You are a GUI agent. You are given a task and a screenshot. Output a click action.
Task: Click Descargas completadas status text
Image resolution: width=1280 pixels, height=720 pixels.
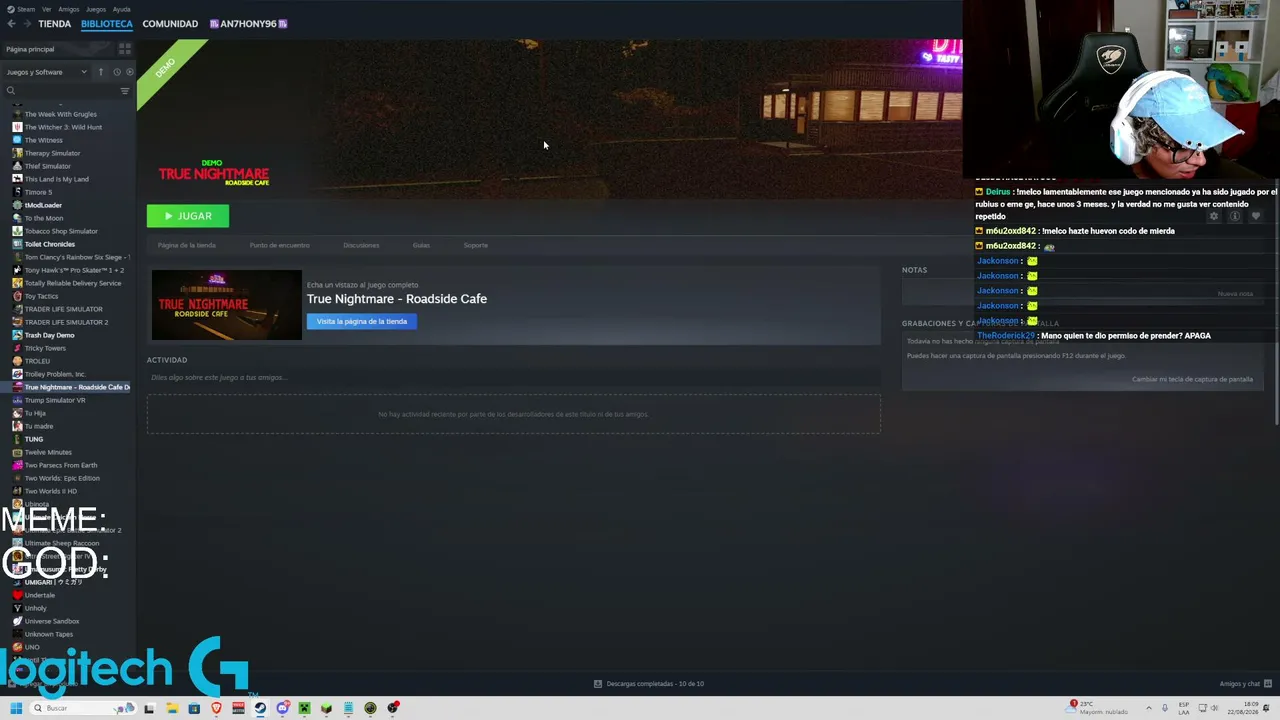(655, 684)
